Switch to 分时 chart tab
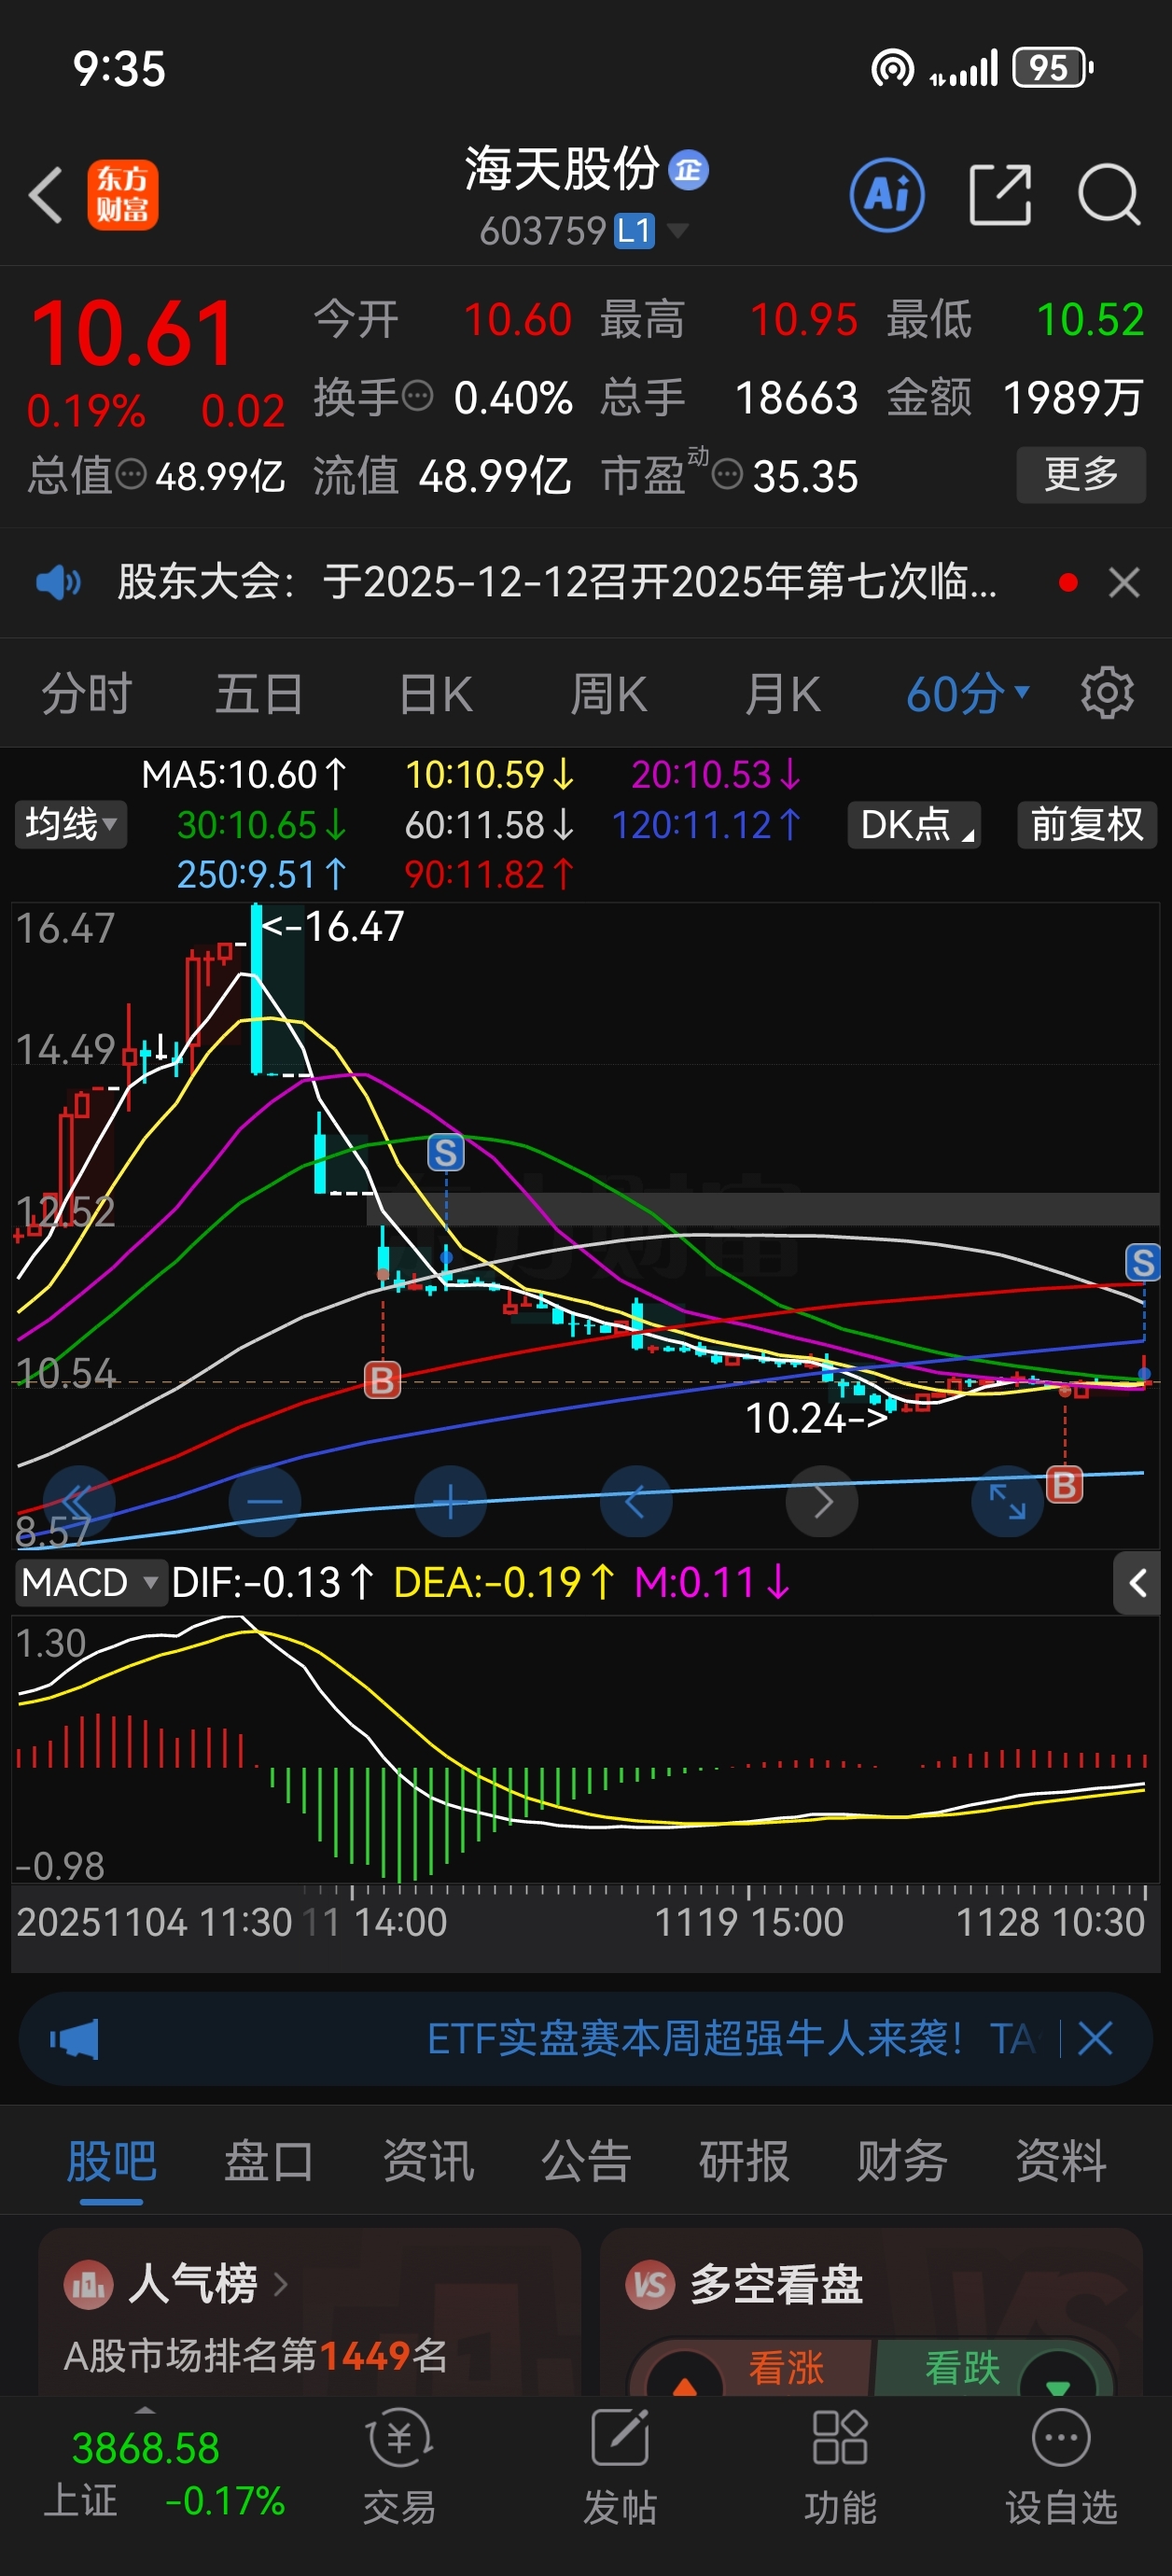 [86, 693]
